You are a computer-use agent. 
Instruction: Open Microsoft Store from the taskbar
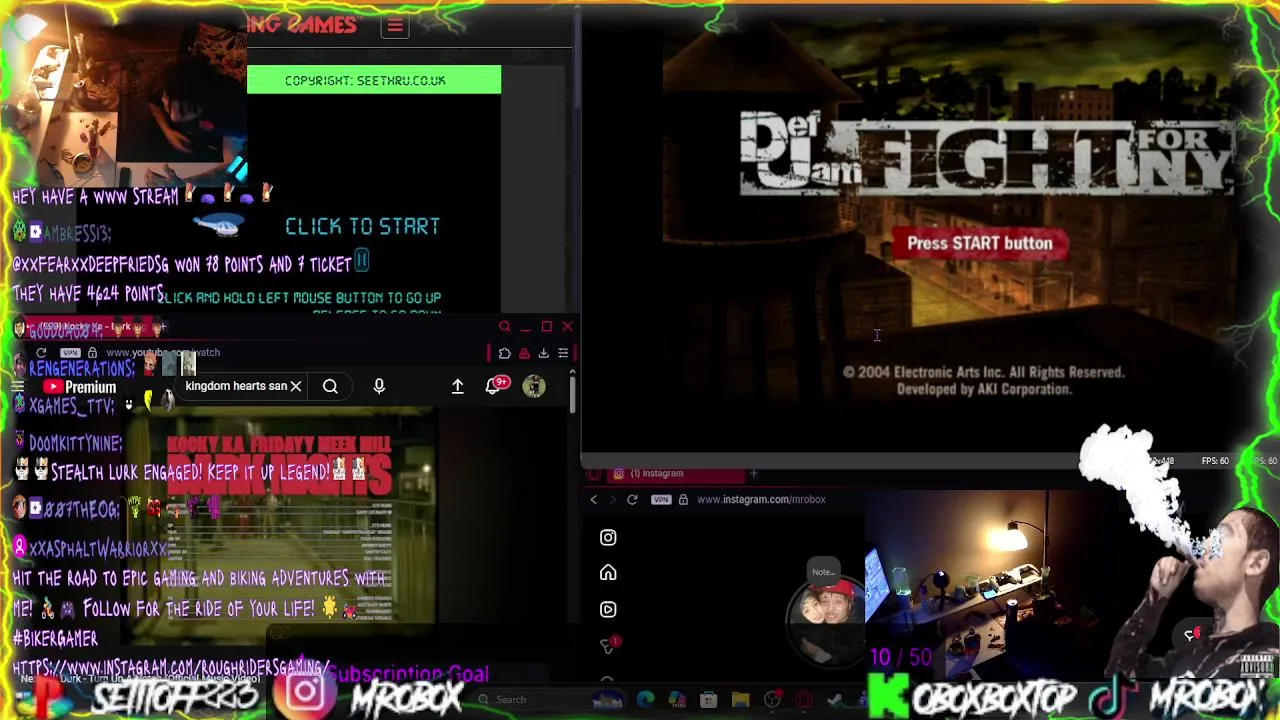[708, 699]
